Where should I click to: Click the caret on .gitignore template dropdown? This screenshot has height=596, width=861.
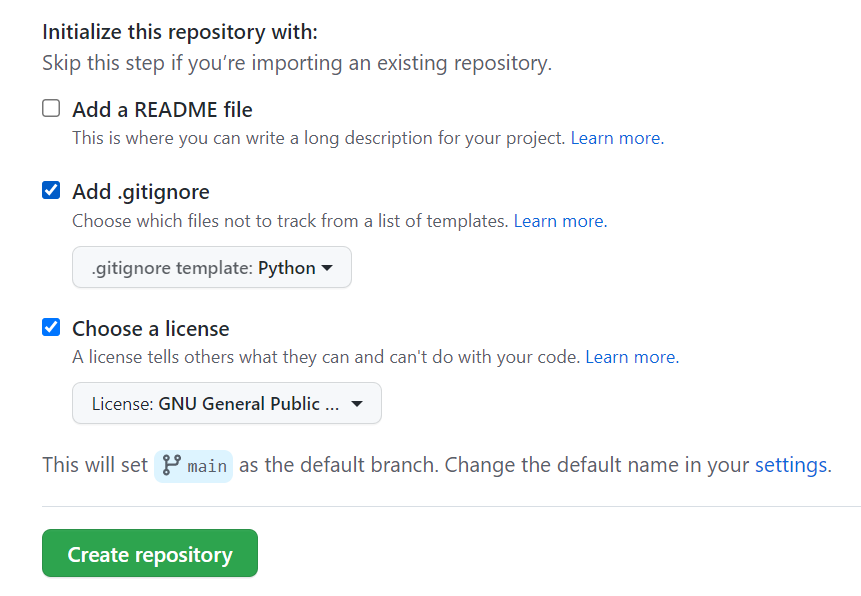327,268
